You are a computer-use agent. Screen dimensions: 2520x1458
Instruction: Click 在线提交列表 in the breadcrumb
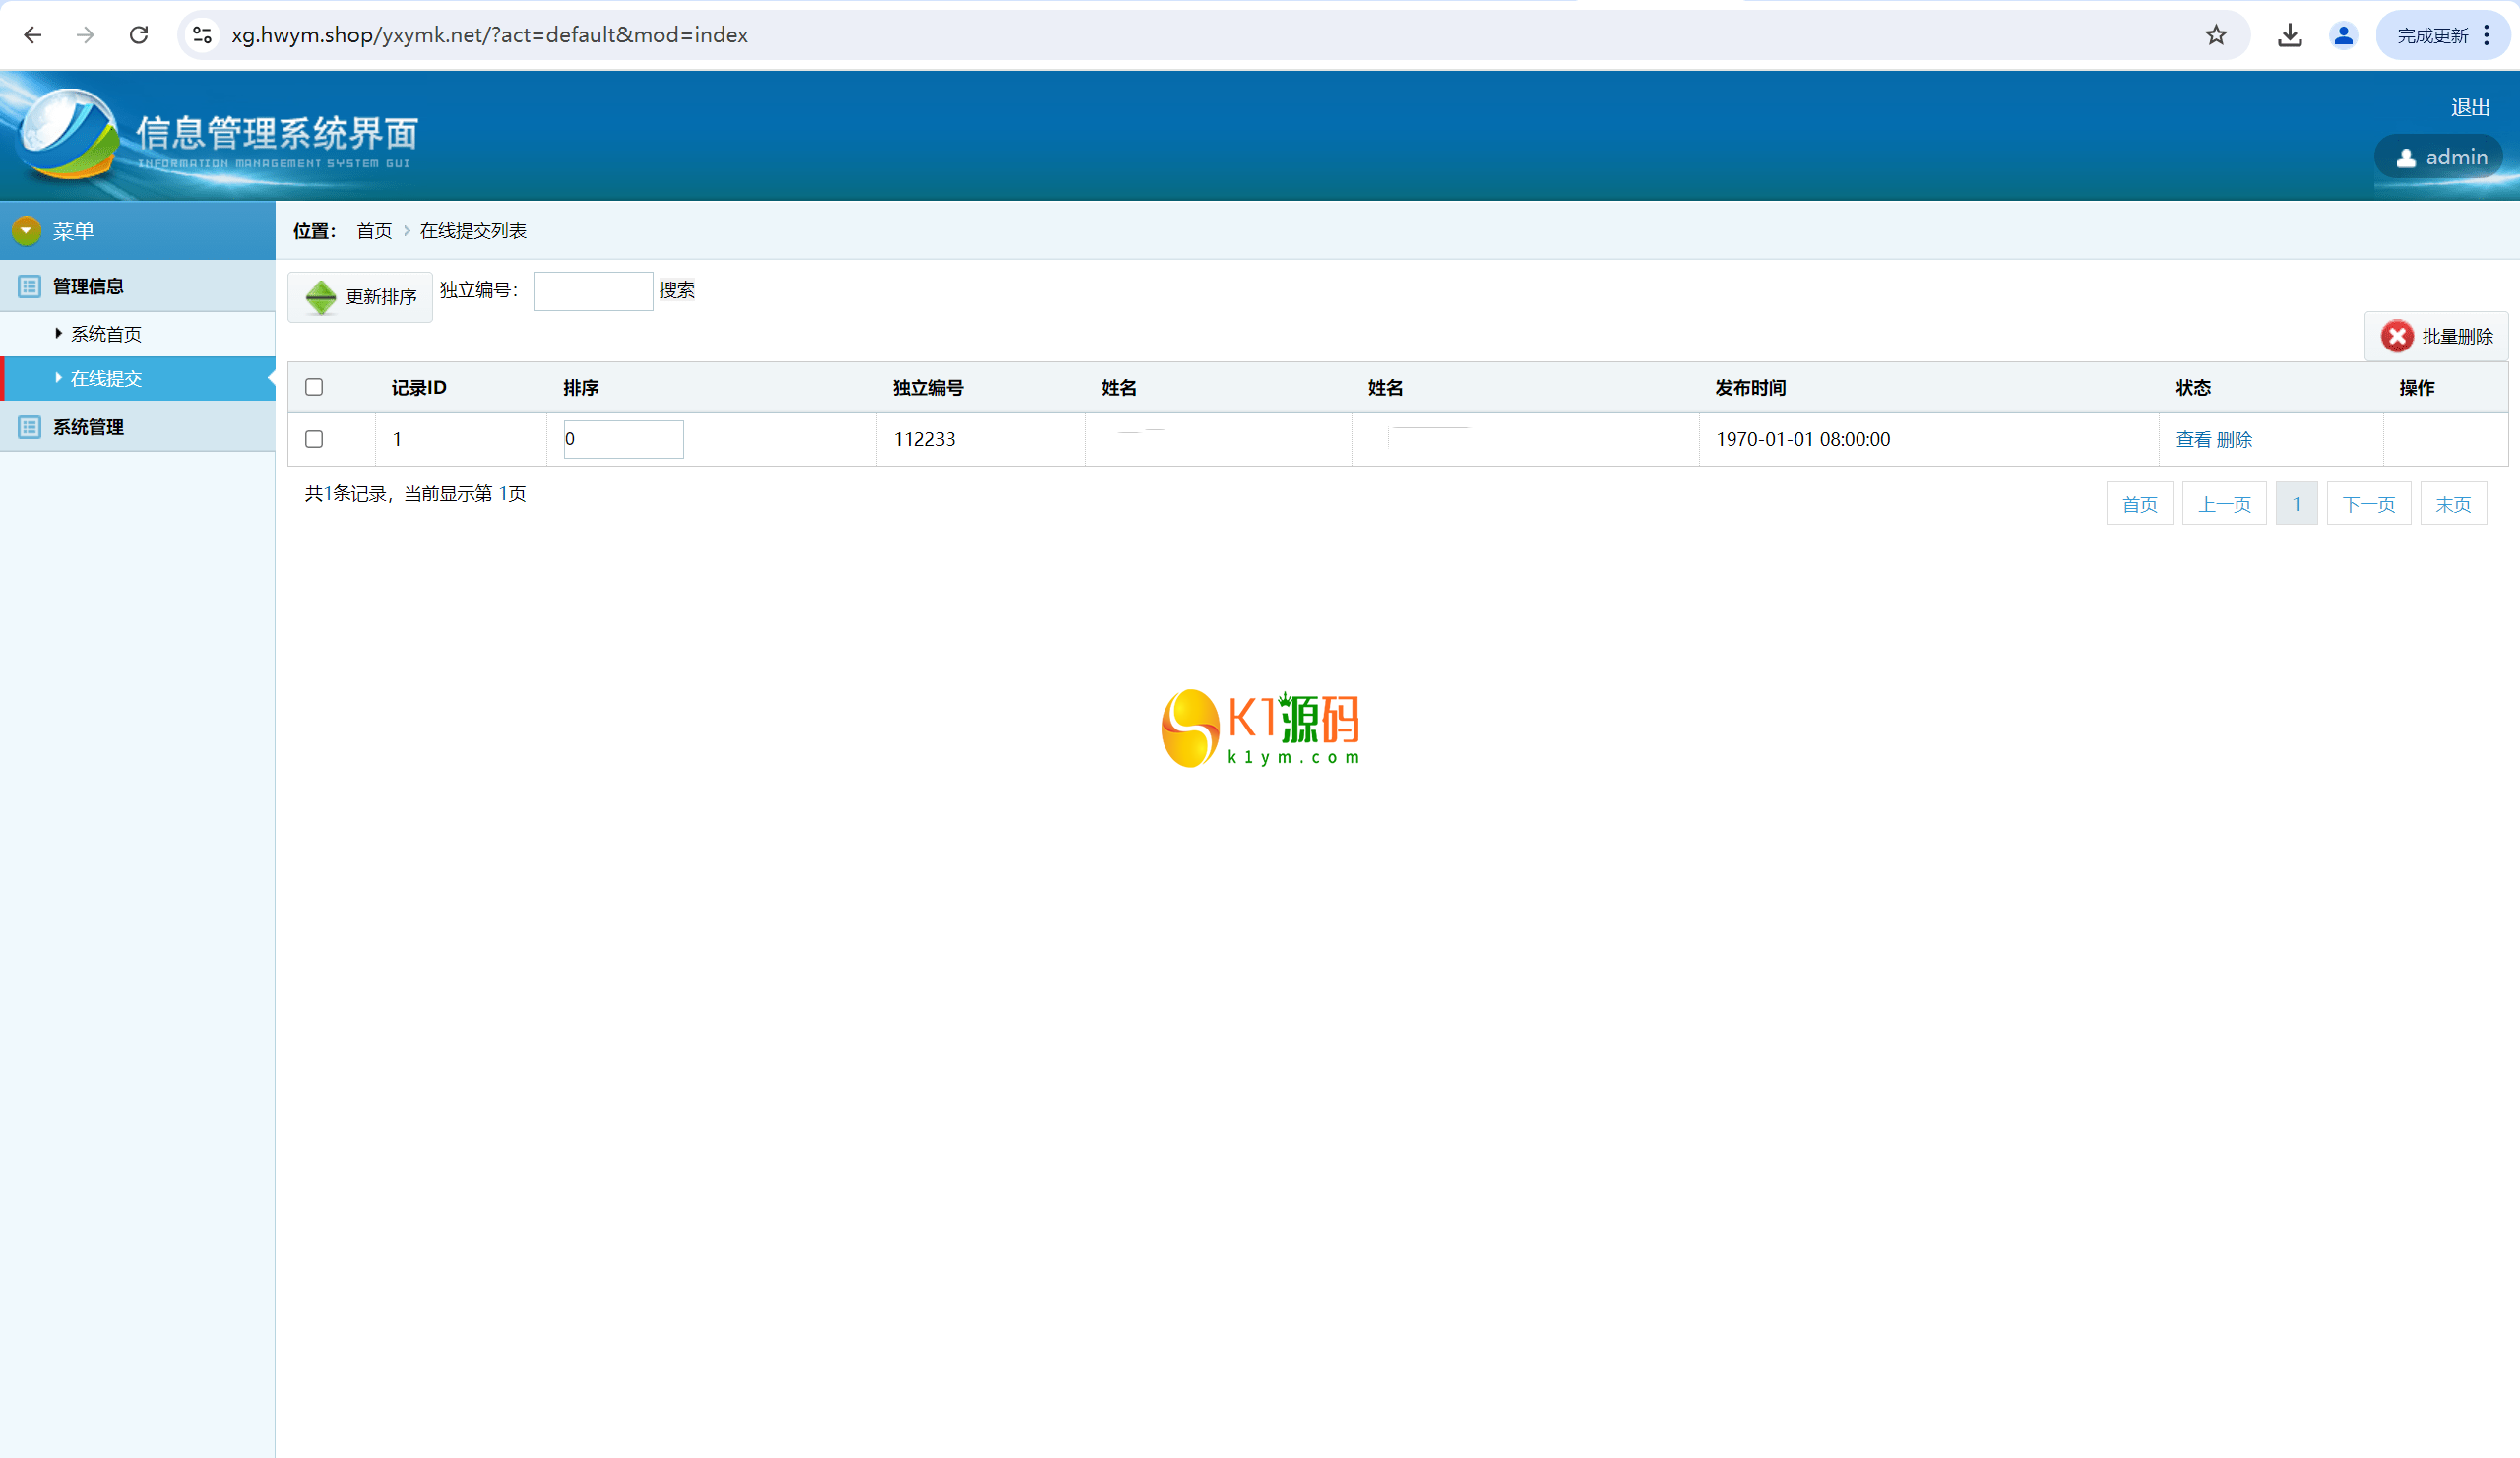point(473,231)
